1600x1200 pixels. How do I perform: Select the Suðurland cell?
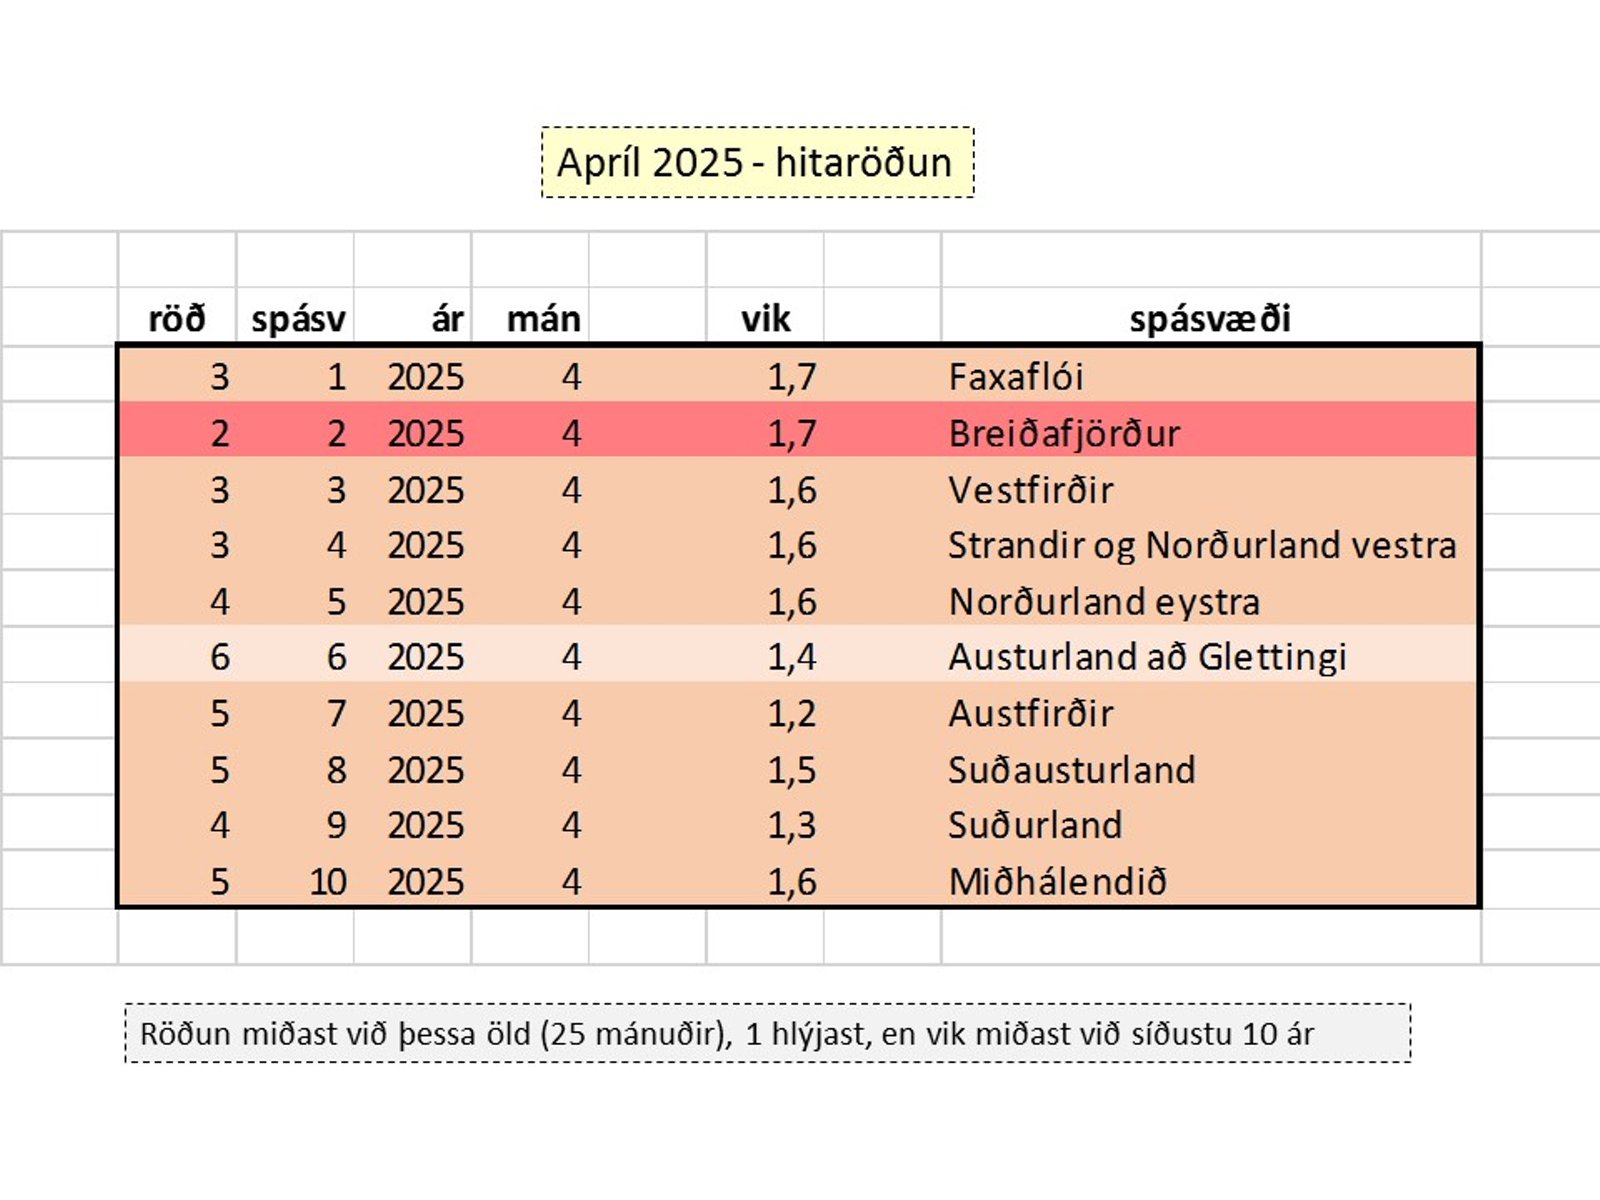(1210, 825)
